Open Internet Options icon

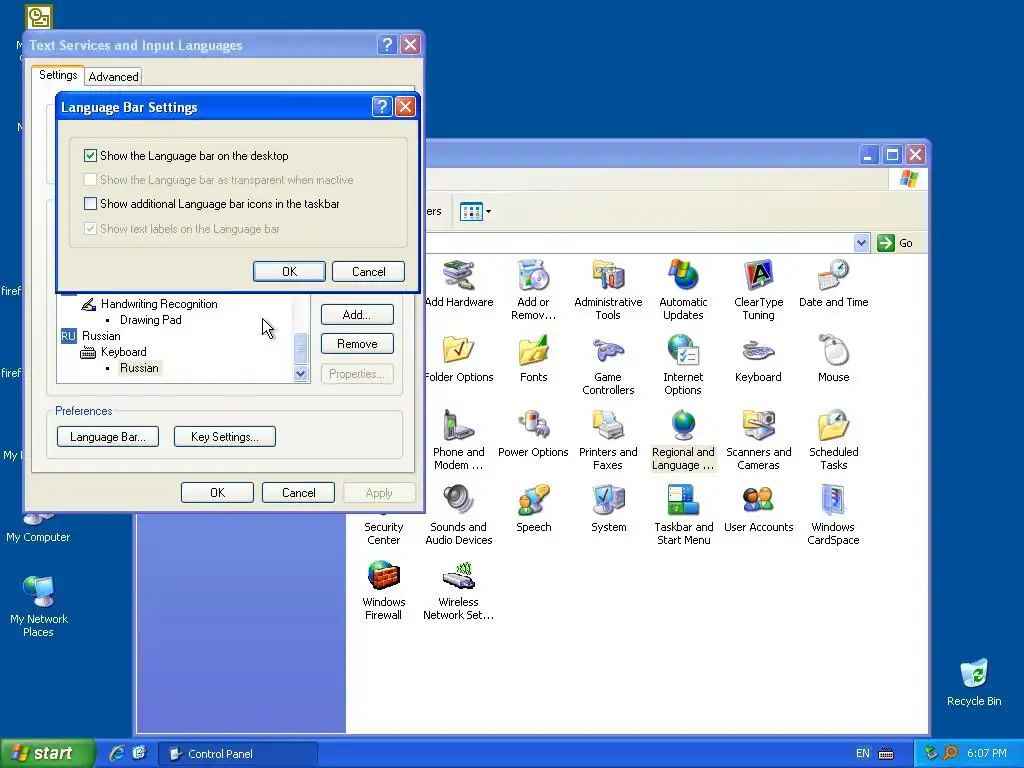(x=683, y=365)
